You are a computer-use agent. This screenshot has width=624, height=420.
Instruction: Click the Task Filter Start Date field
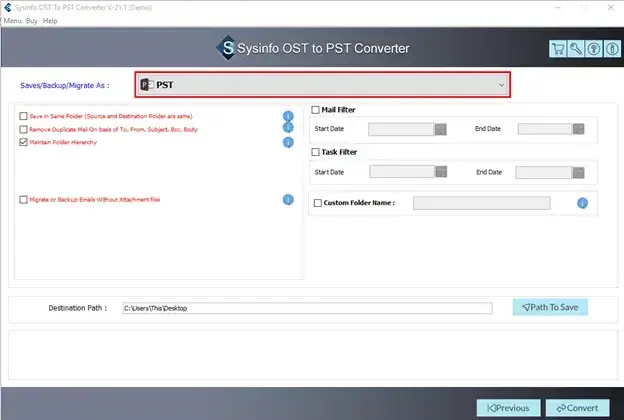(402, 172)
